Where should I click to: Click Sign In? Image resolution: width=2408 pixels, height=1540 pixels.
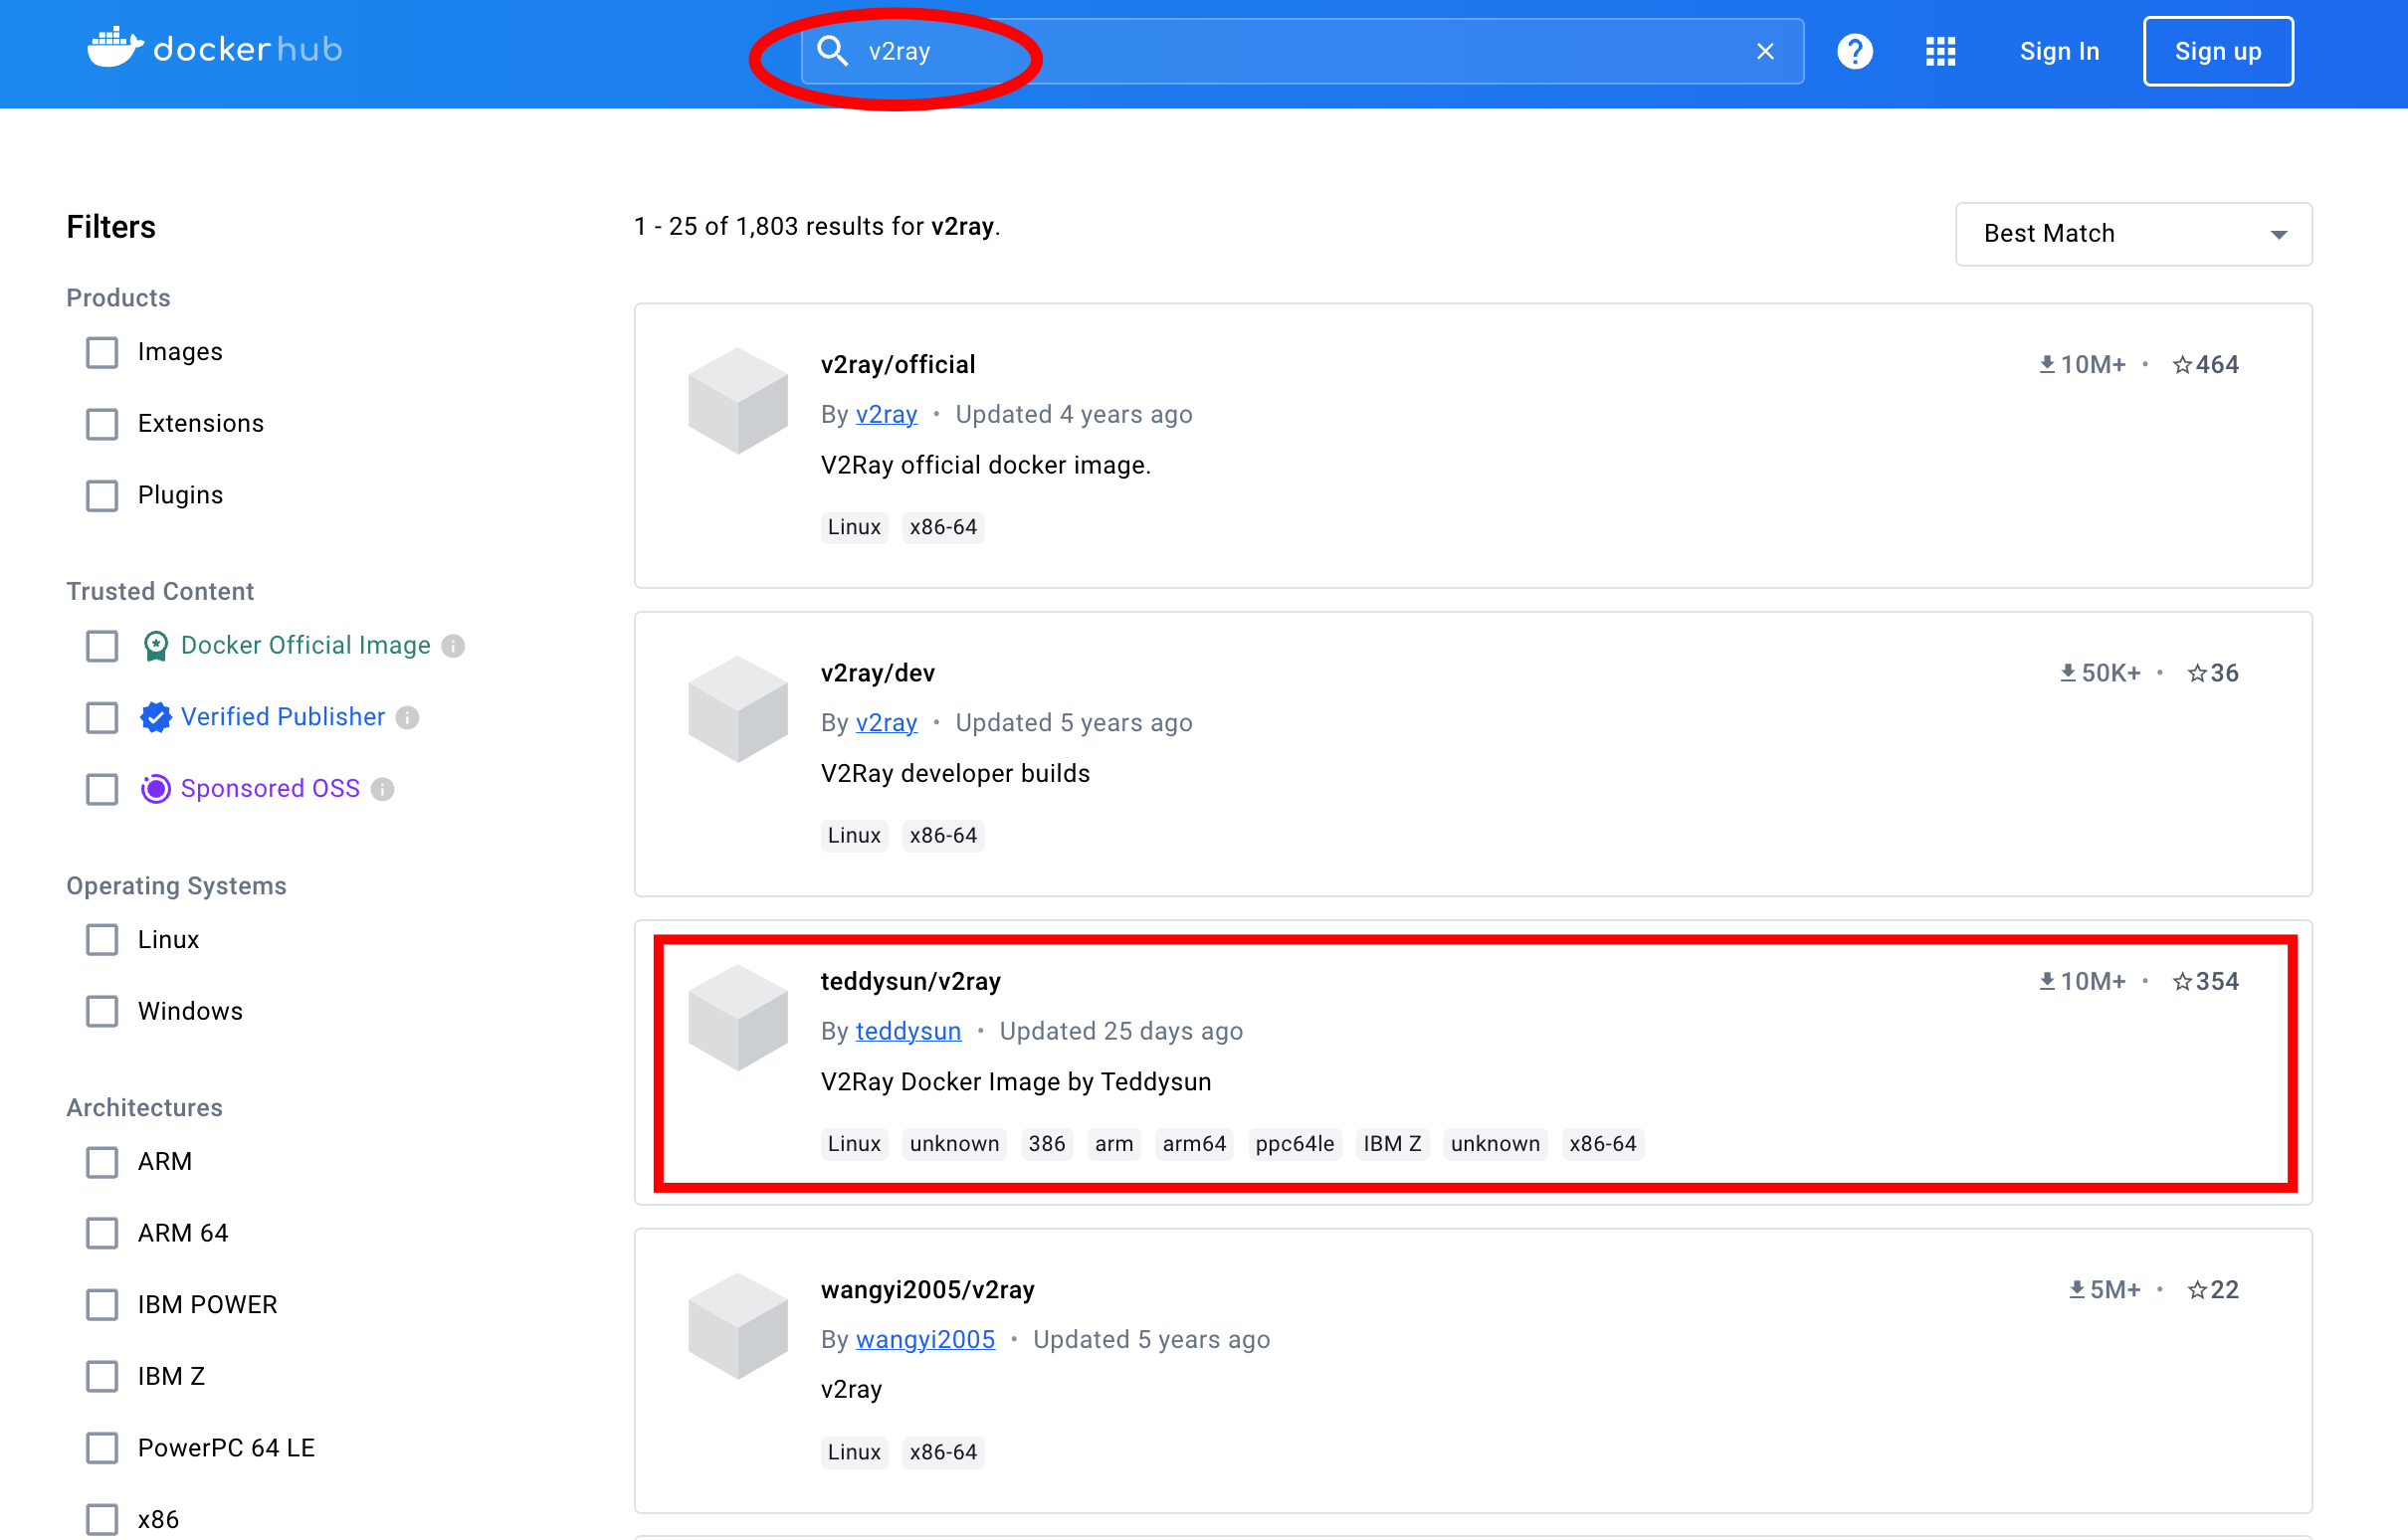[2059, 51]
